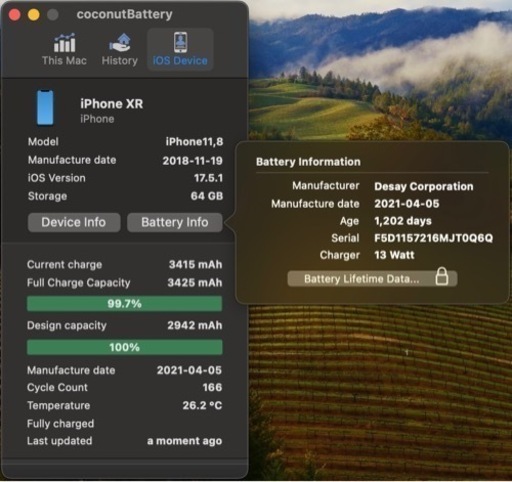Open Battery Lifetime Data button
This screenshot has width=512, height=482.
coord(372,278)
